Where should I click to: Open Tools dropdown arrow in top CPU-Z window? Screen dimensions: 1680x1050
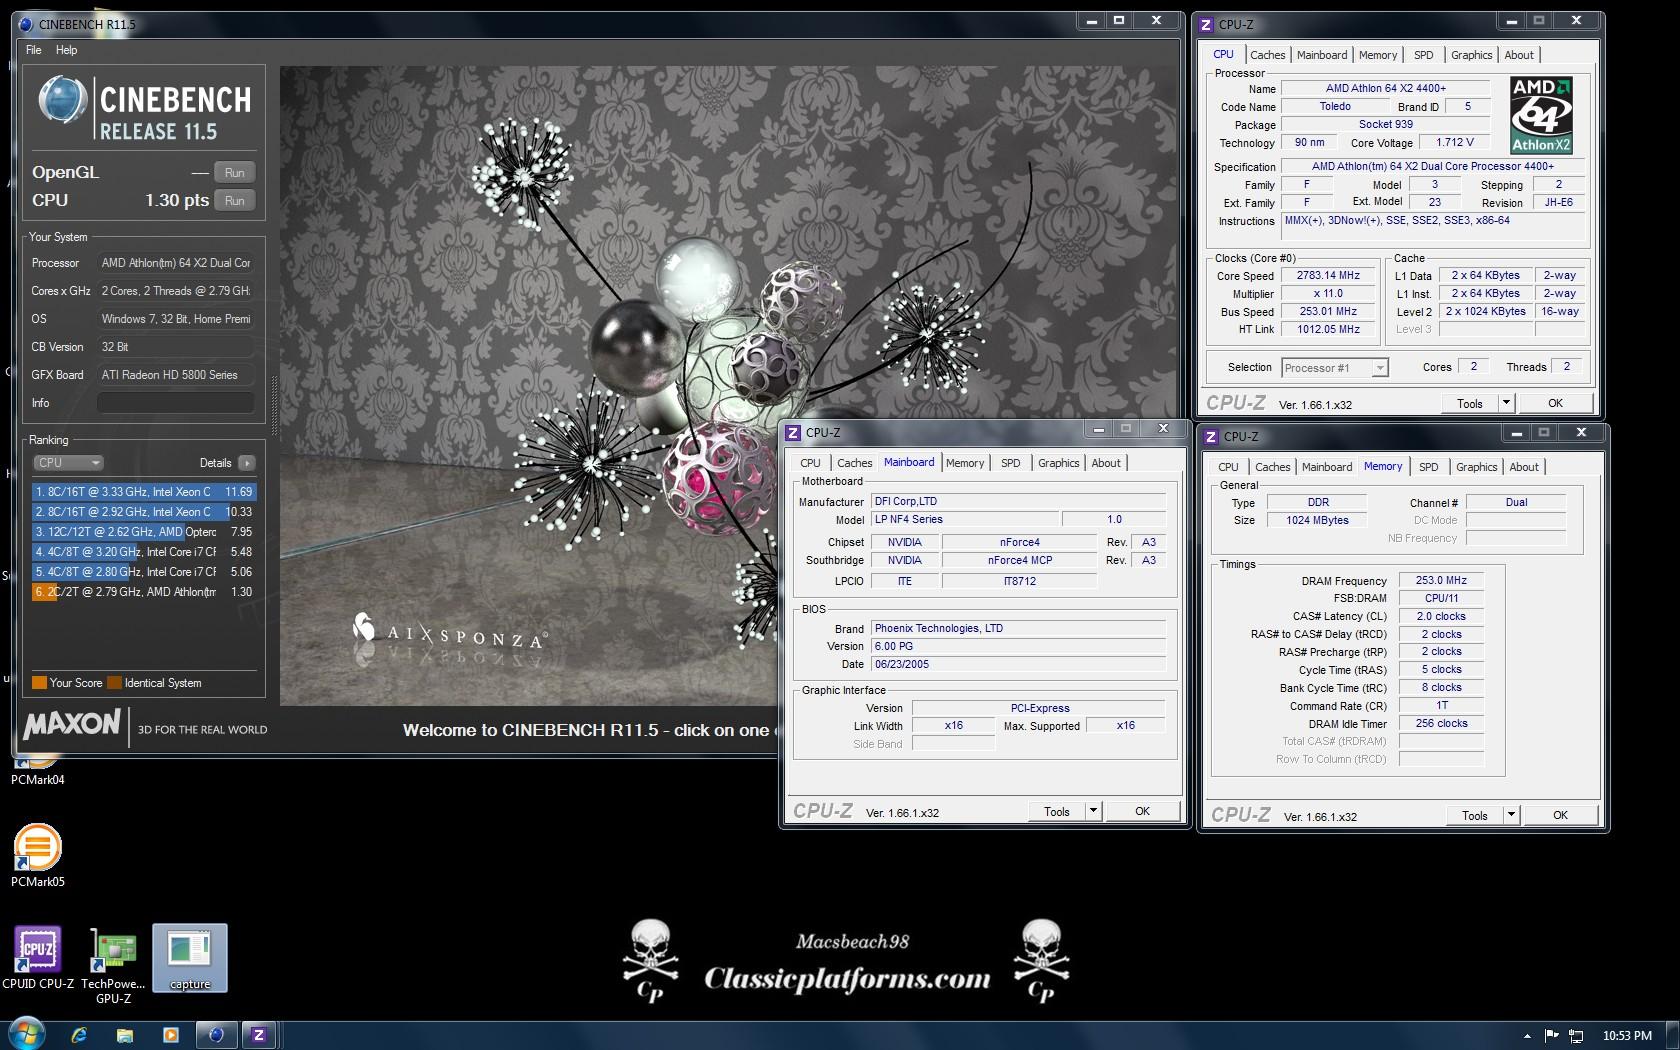[x=1506, y=403]
